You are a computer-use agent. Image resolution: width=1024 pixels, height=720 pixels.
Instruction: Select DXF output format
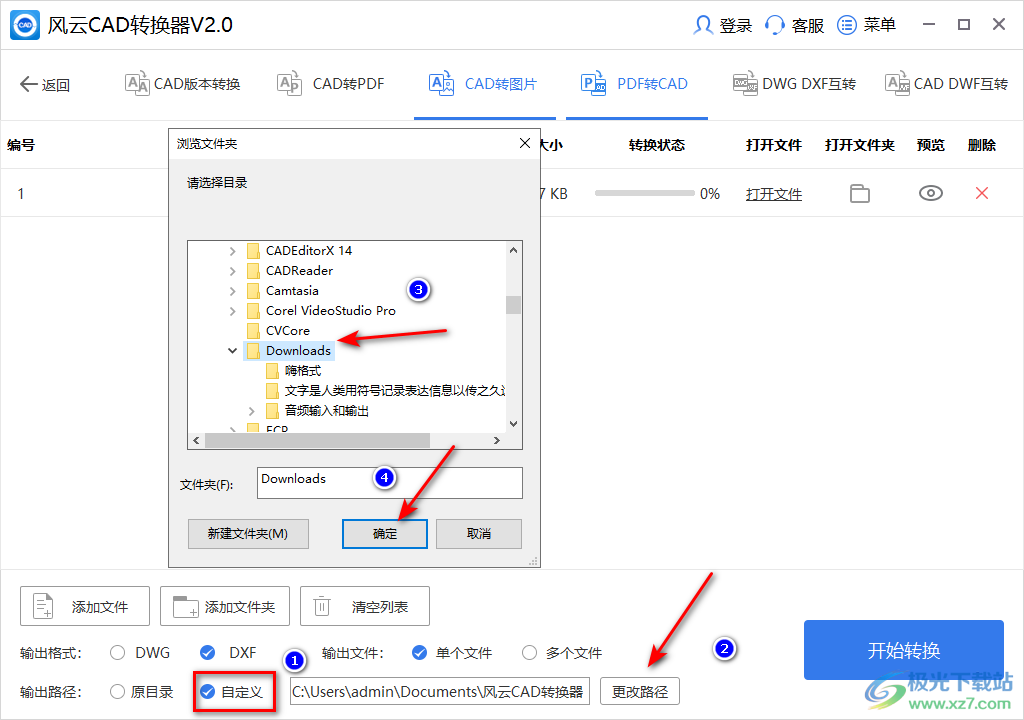208,653
